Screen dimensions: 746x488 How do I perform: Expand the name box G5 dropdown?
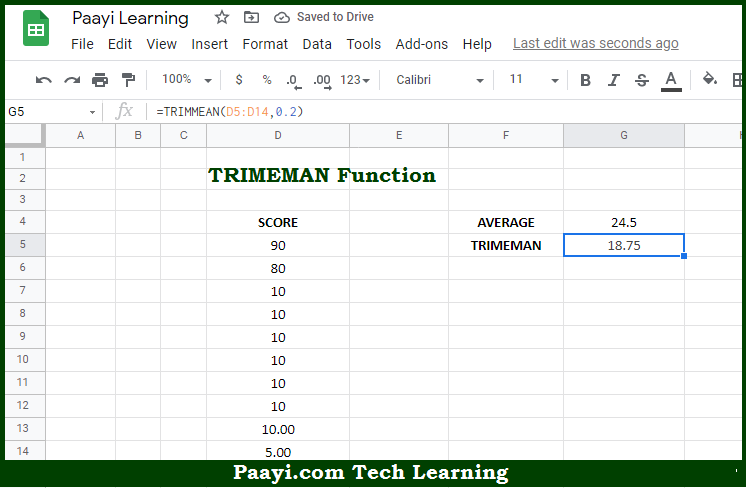click(92, 112)
